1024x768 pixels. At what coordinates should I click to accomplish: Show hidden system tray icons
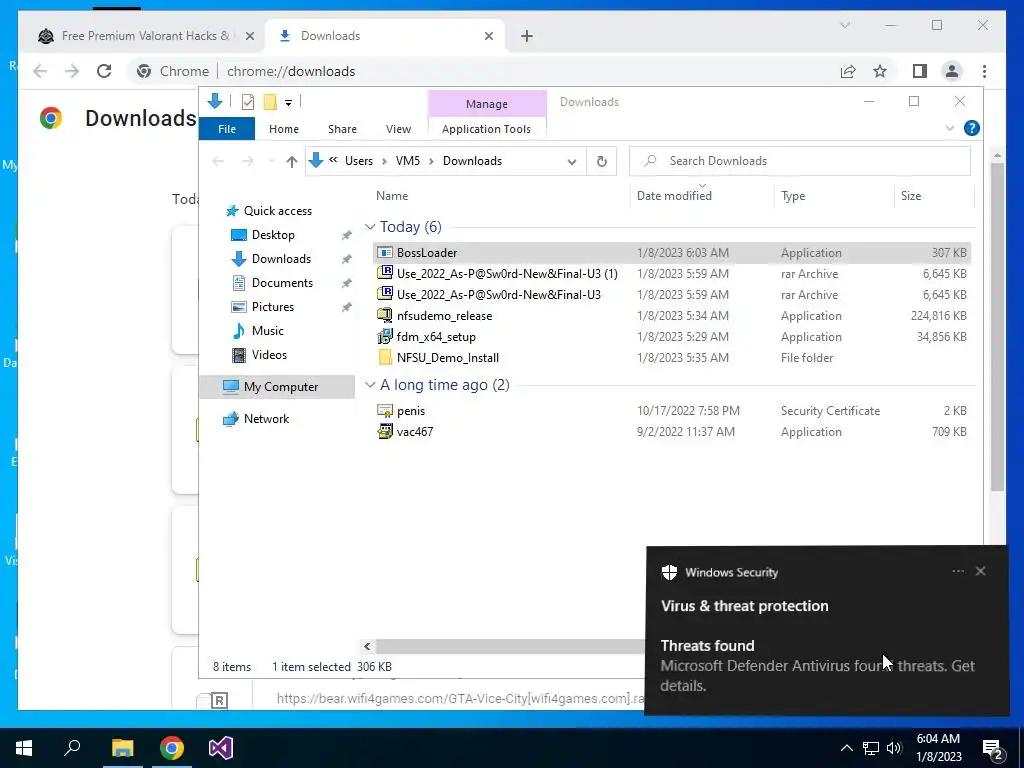pyautogui.click(x=846, y=748)
